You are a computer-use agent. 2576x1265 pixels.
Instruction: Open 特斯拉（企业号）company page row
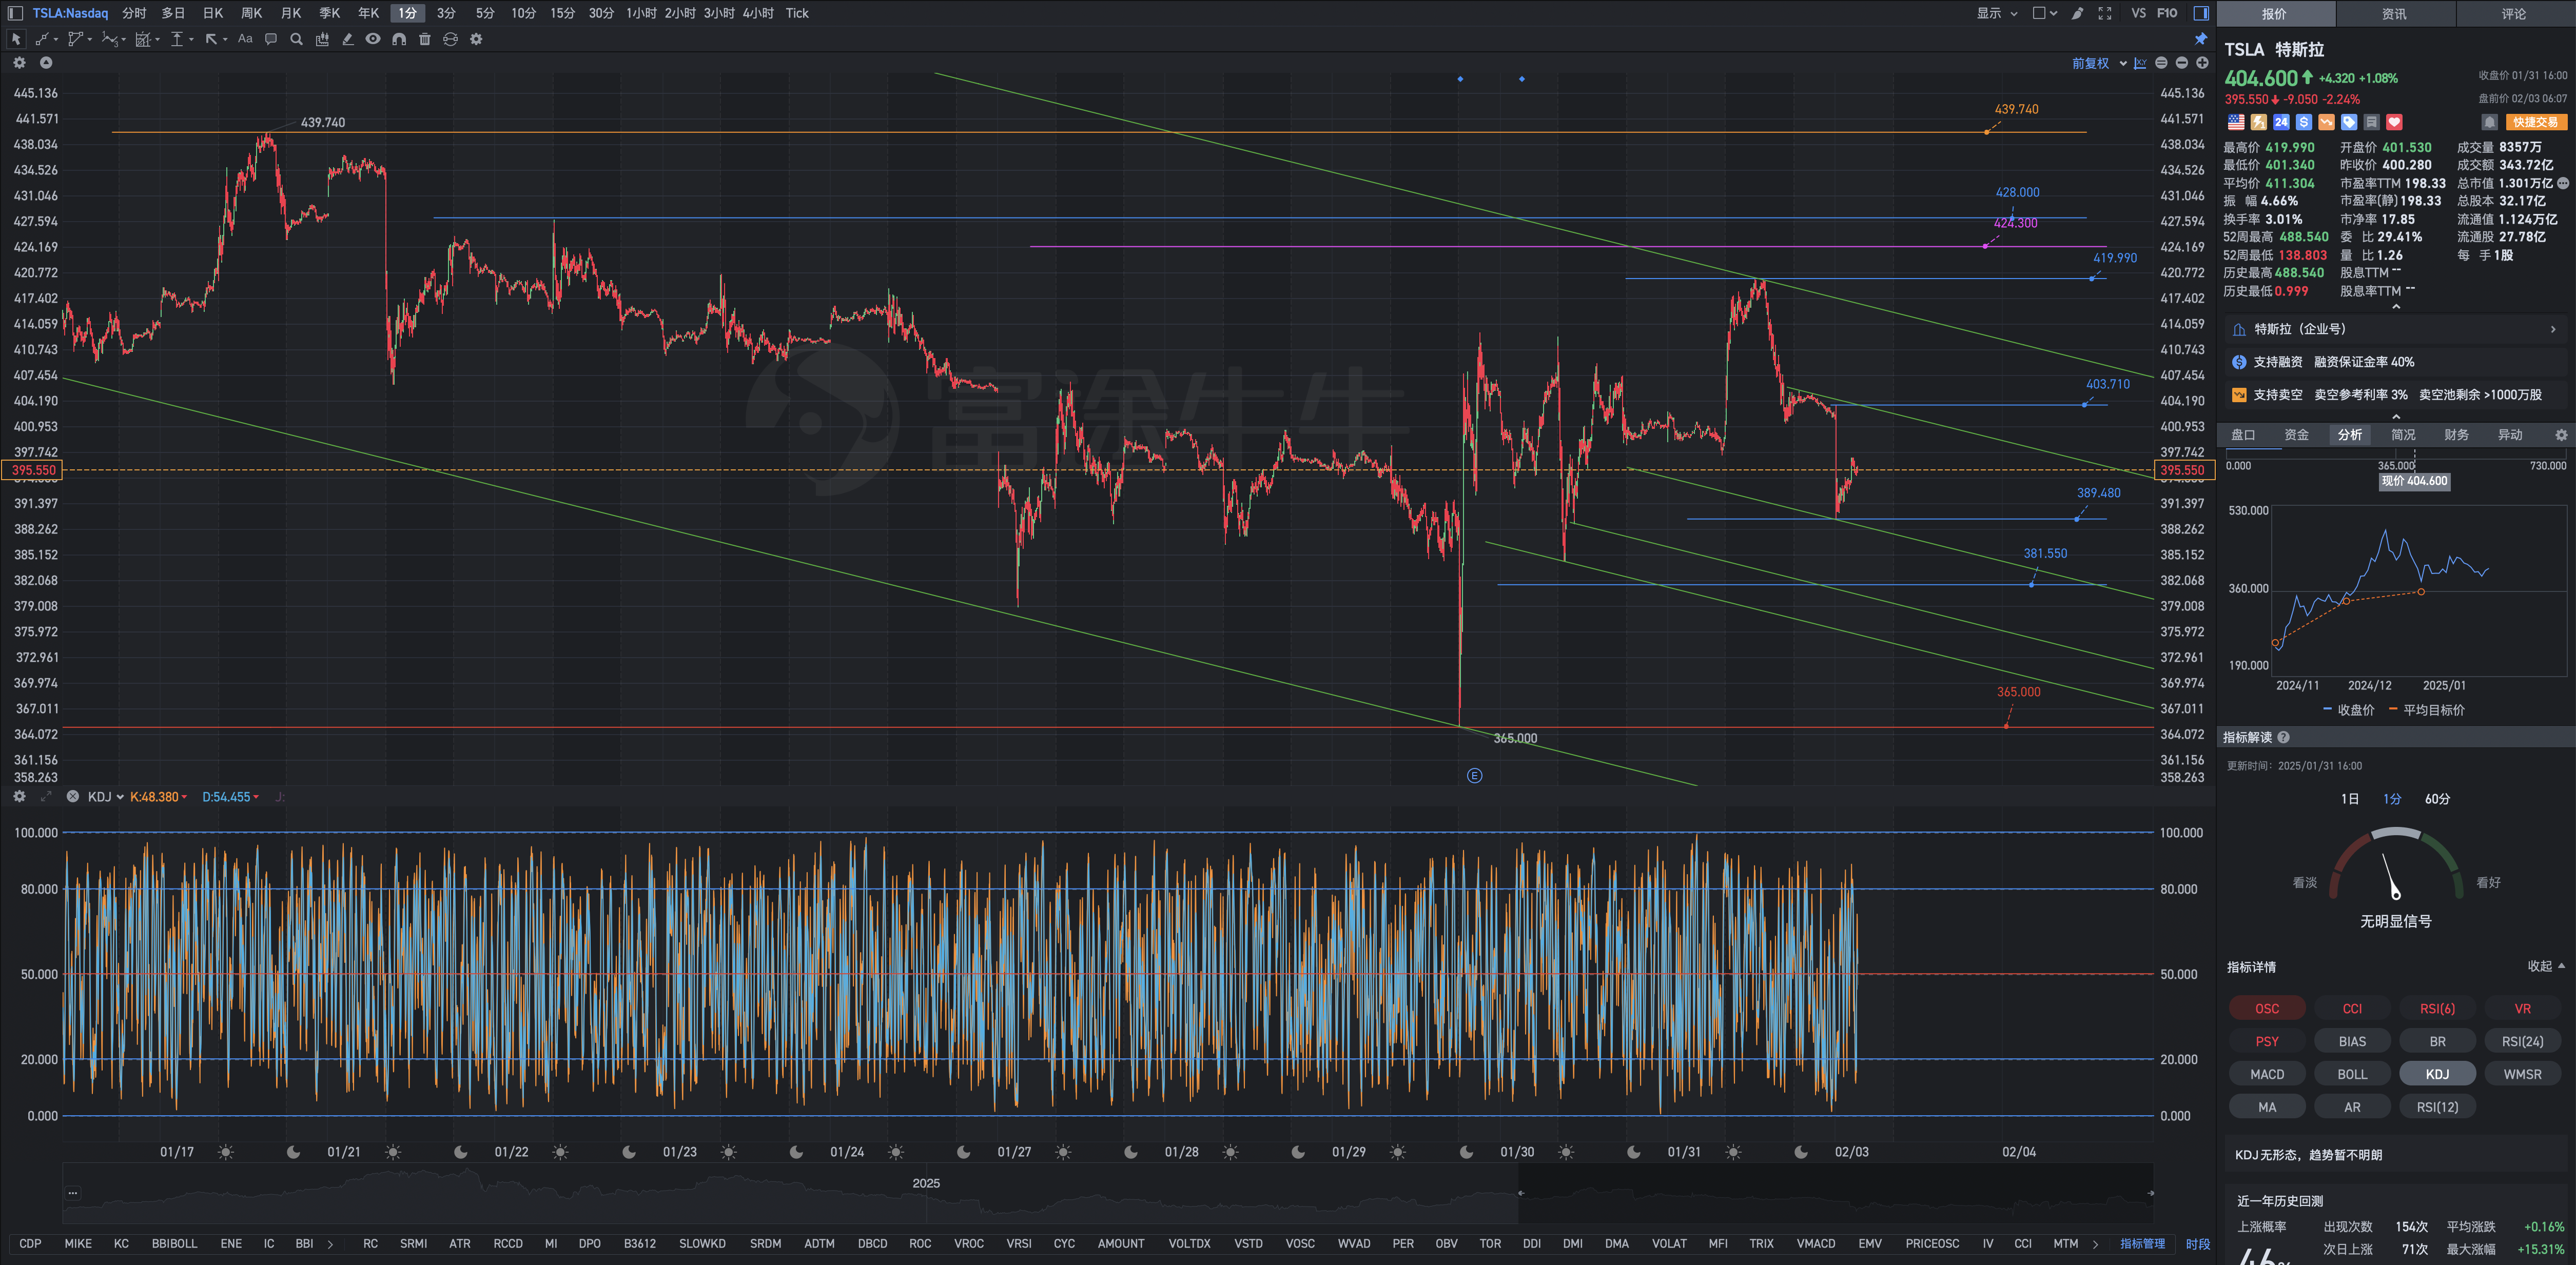click(2396, 329)
